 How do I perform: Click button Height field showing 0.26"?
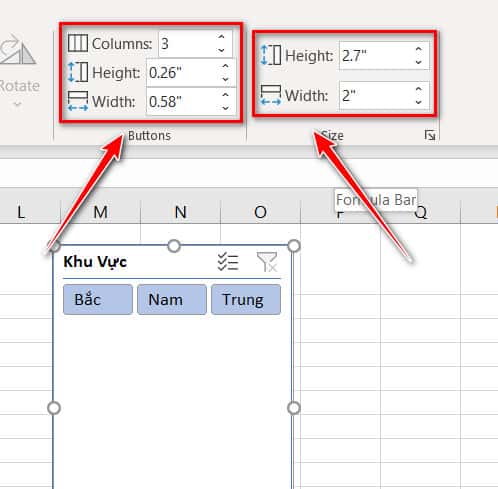coord(191,72)
